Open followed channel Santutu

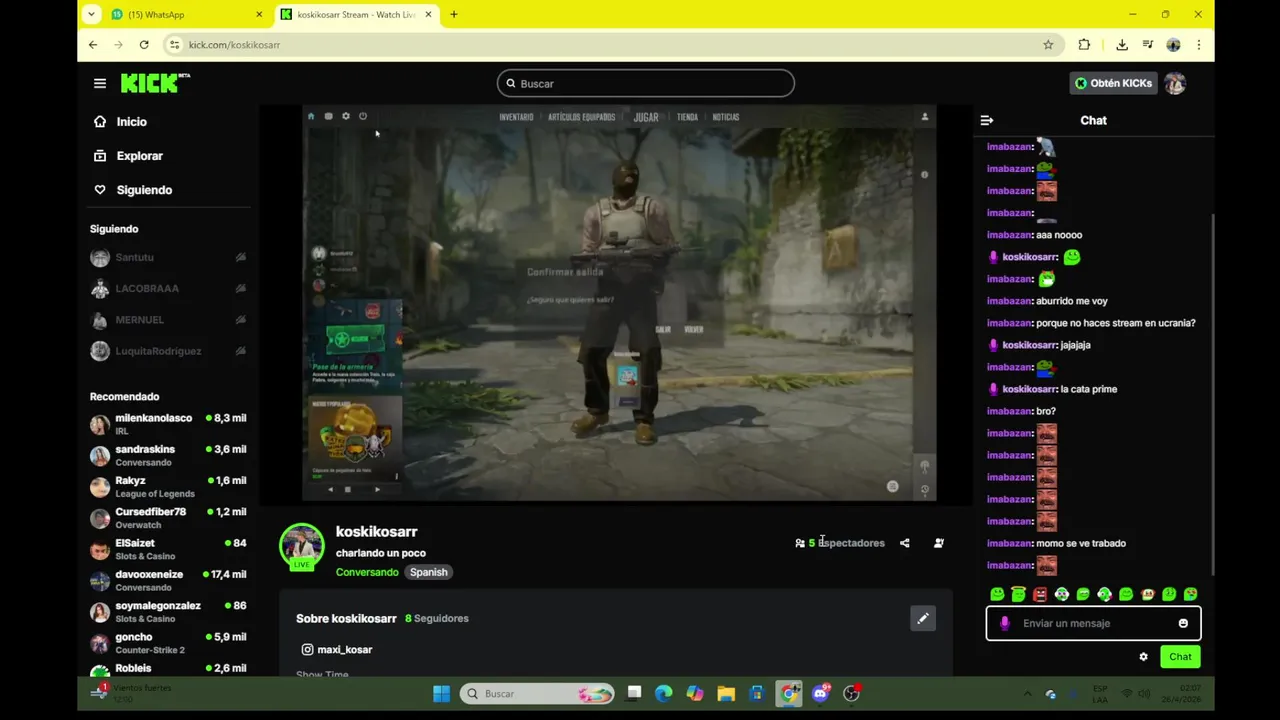click(x=135, y=257)
